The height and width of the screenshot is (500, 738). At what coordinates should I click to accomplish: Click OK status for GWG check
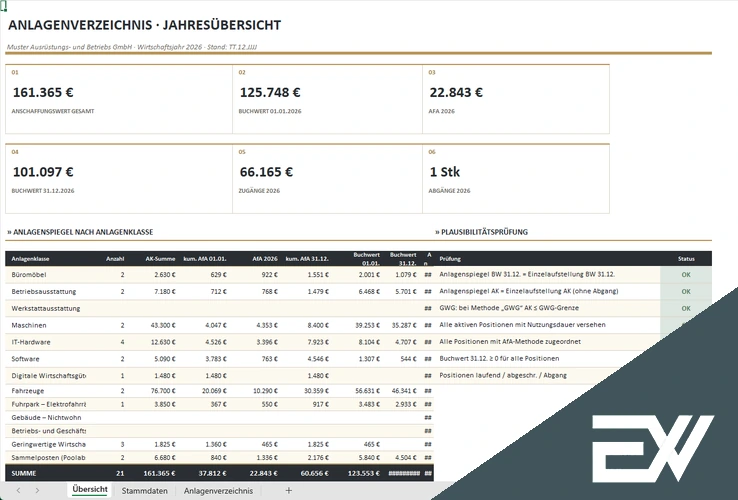tap(686, 308)
